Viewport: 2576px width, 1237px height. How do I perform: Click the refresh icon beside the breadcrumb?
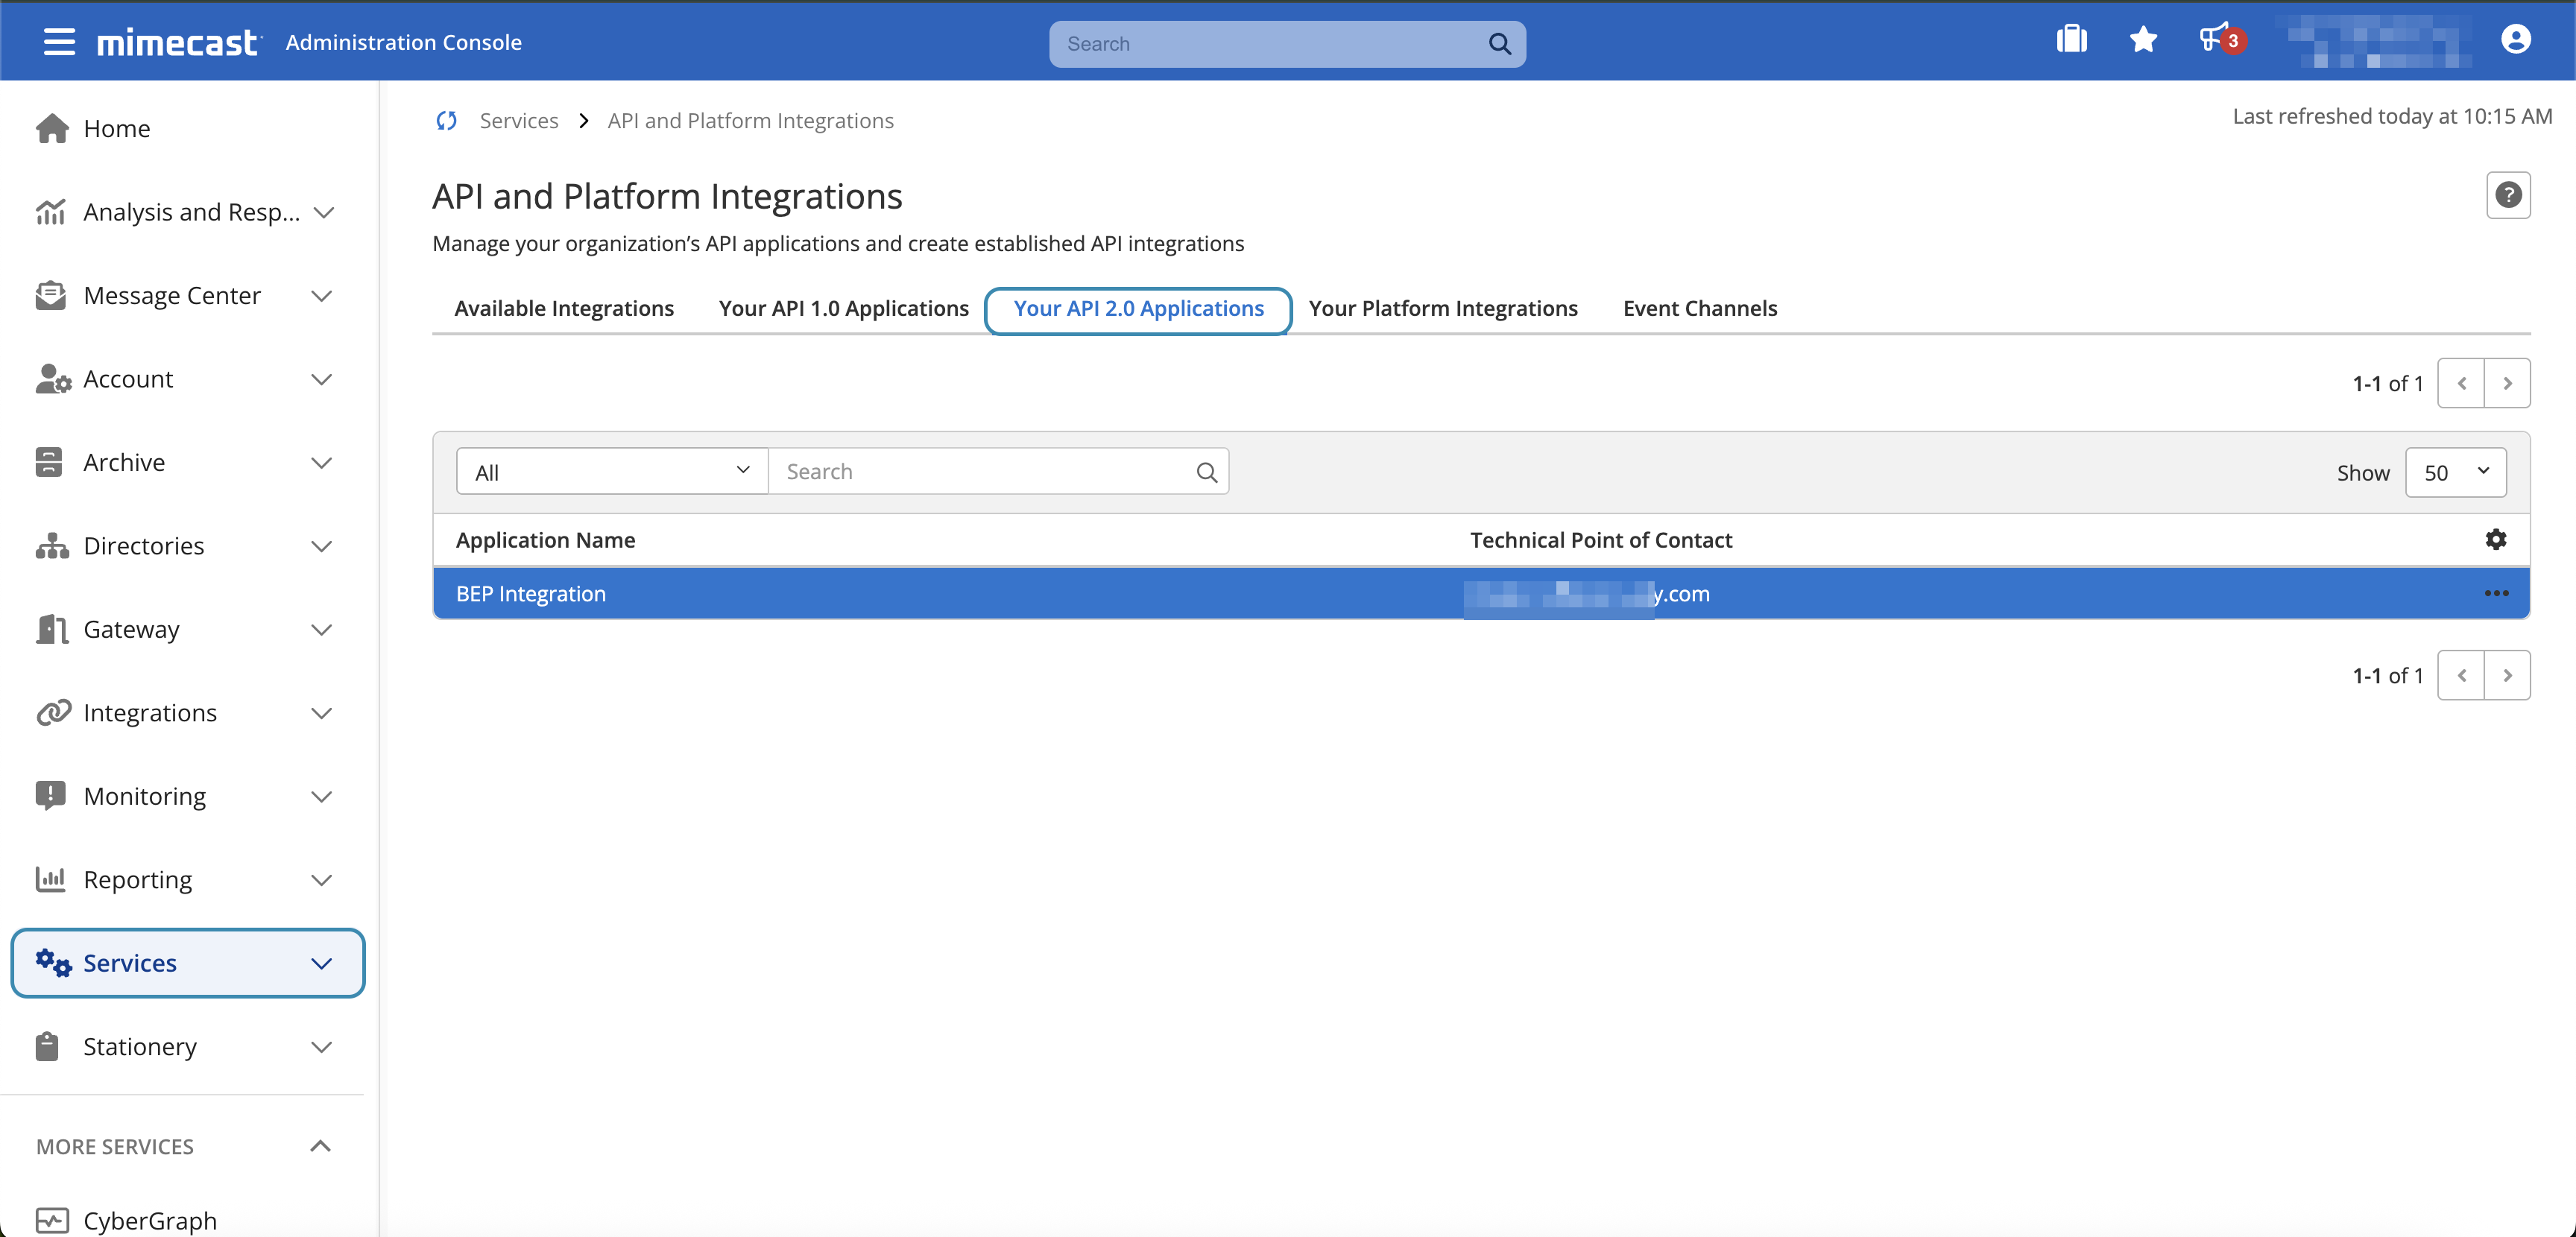click(x=446, y=120)
